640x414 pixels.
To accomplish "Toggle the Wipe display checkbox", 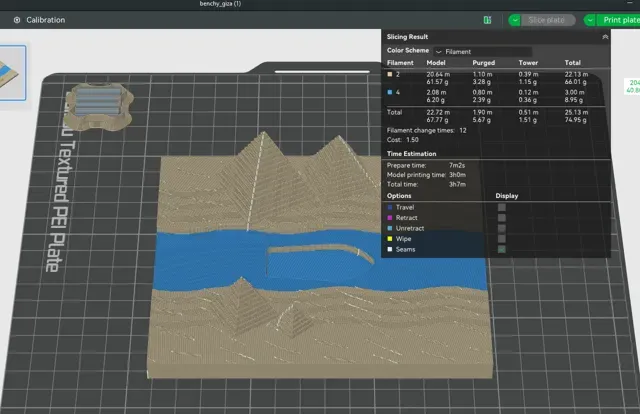I will tap(502, 239).
